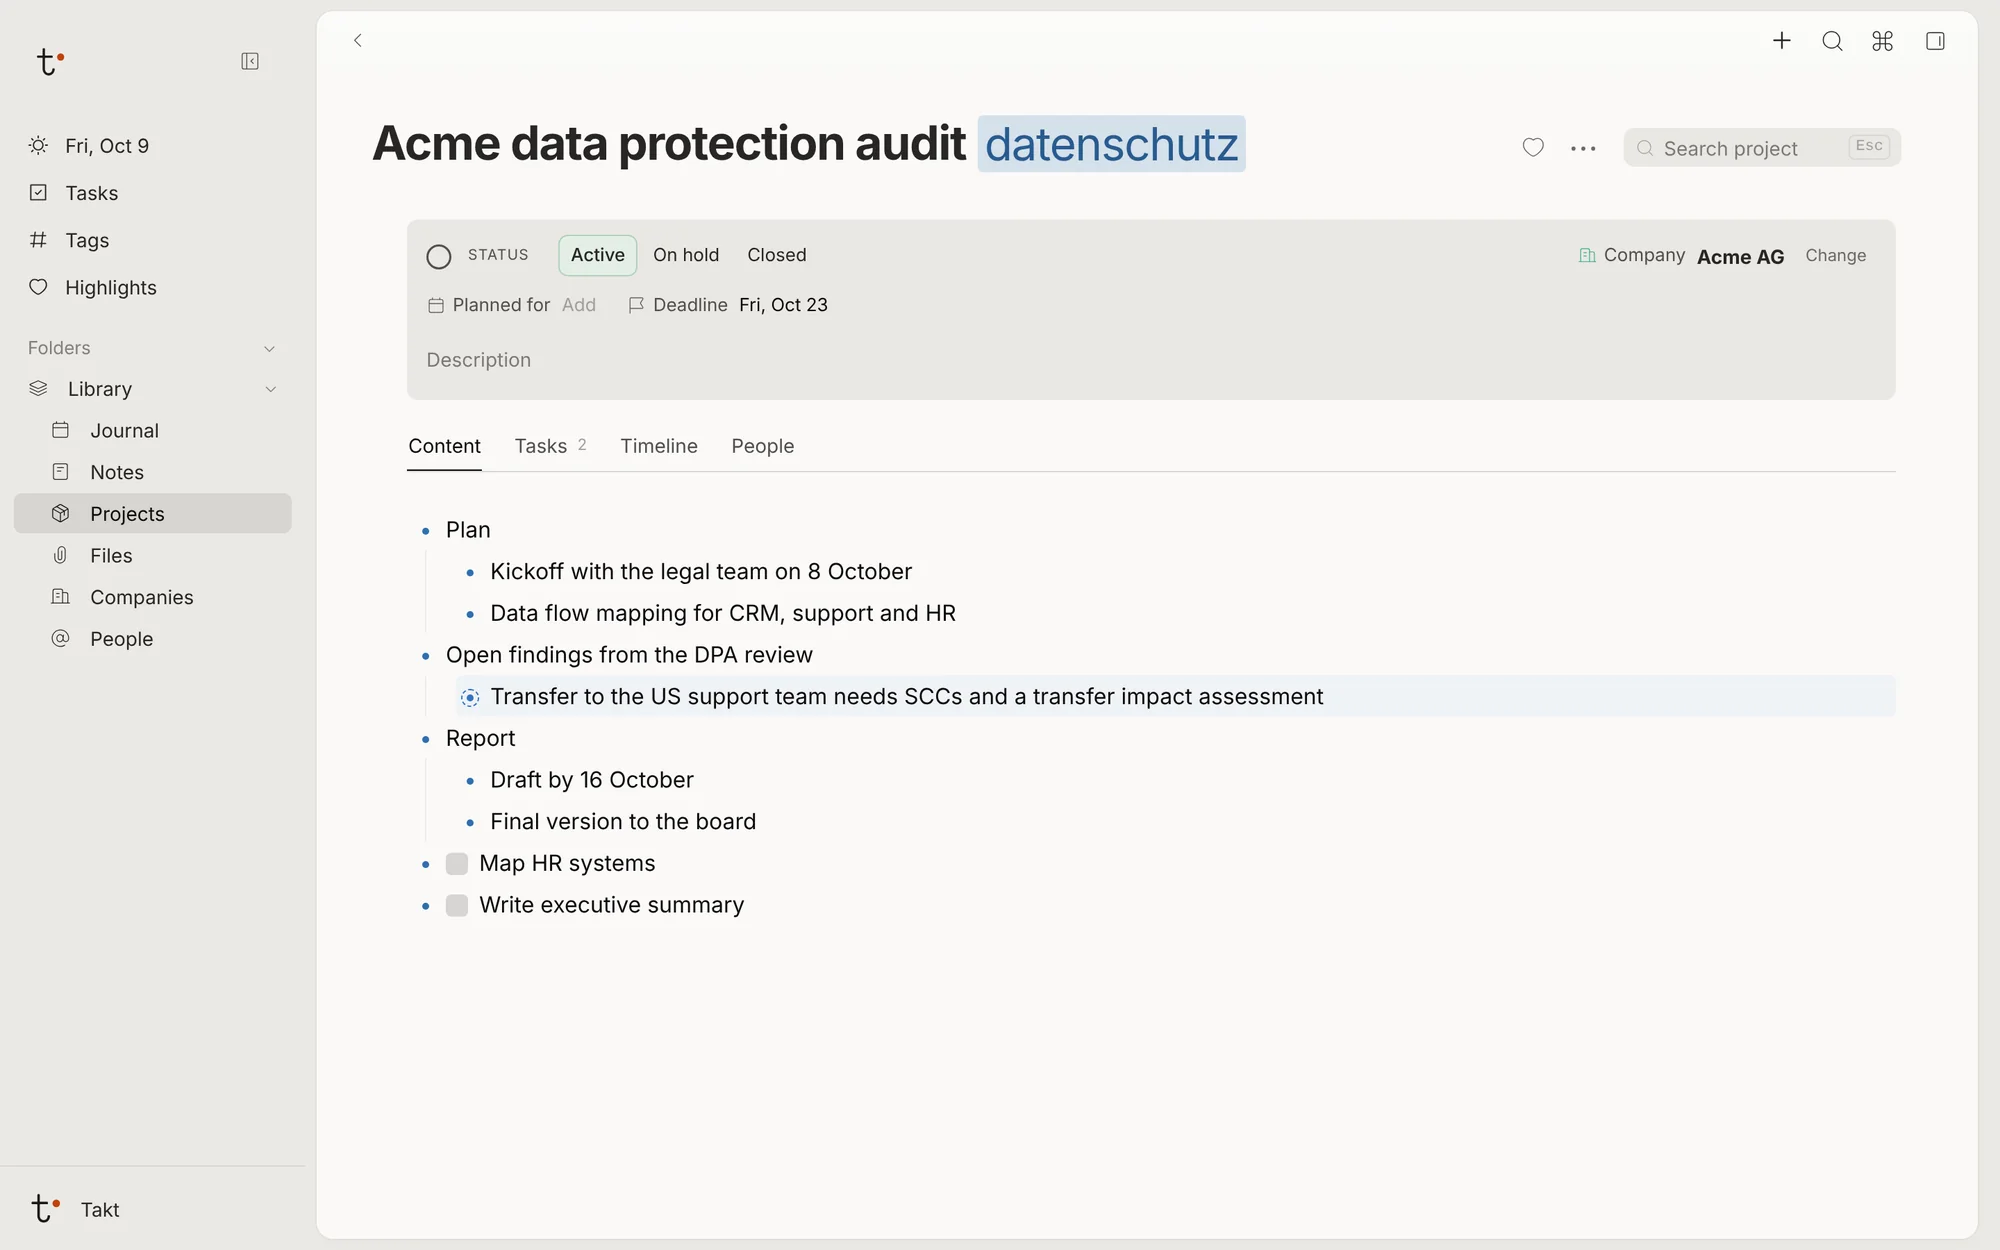
Task: Switch to the Content tab
Action: coord(444,446)
